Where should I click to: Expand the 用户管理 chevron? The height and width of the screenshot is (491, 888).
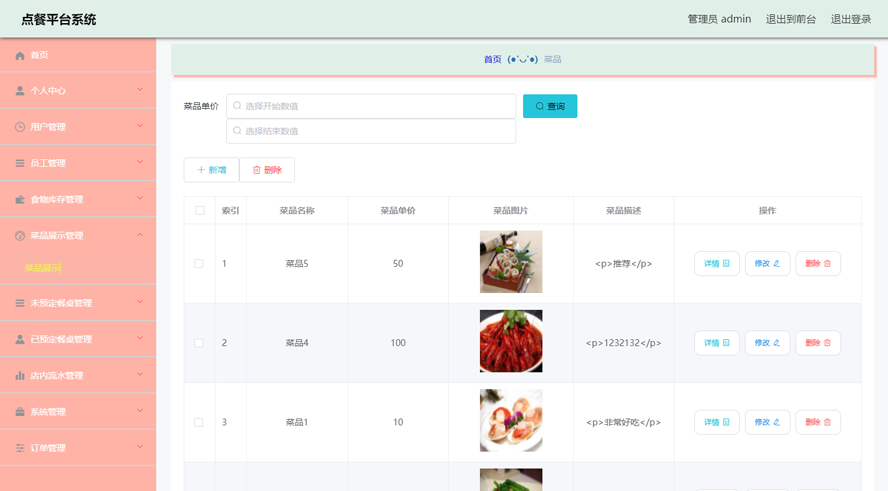point(140,126)
